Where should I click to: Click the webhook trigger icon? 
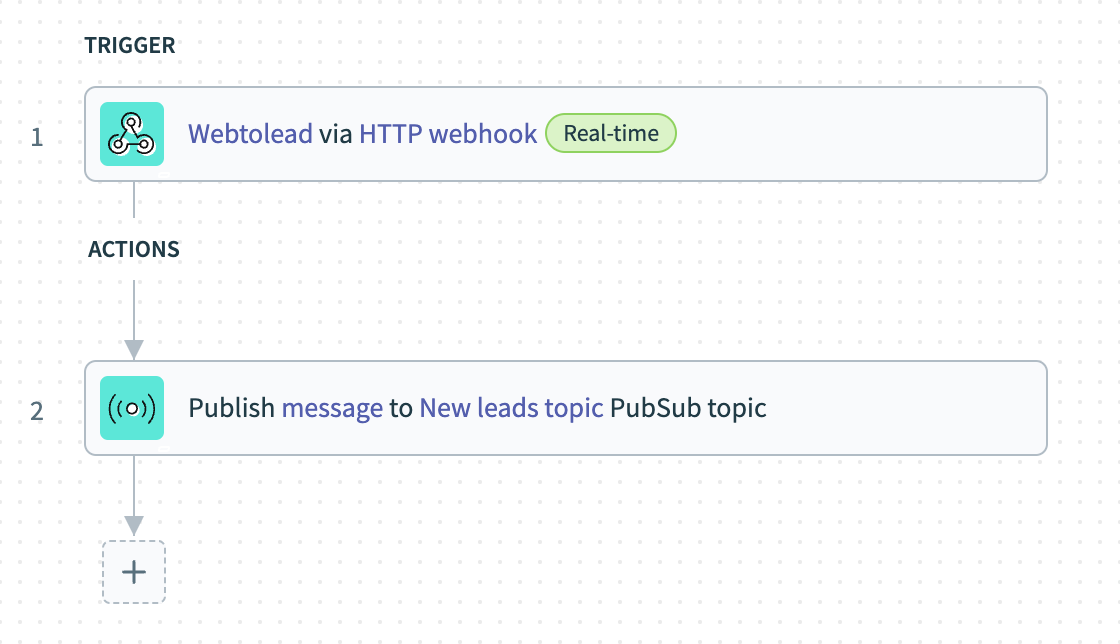[x=132, y=134]
